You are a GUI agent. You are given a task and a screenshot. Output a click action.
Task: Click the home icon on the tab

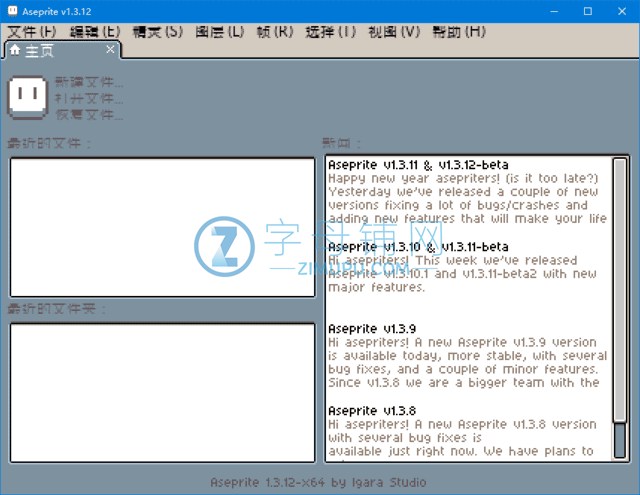tap(15, 50)
